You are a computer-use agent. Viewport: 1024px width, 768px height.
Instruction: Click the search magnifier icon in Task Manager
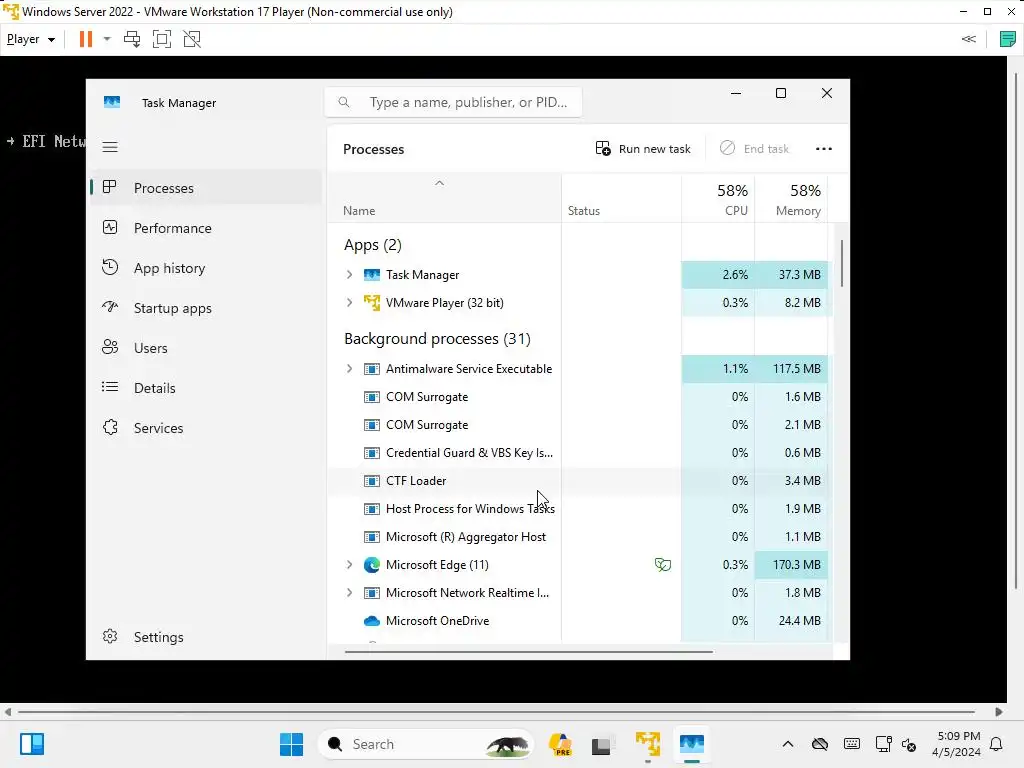tap(344, 103)
